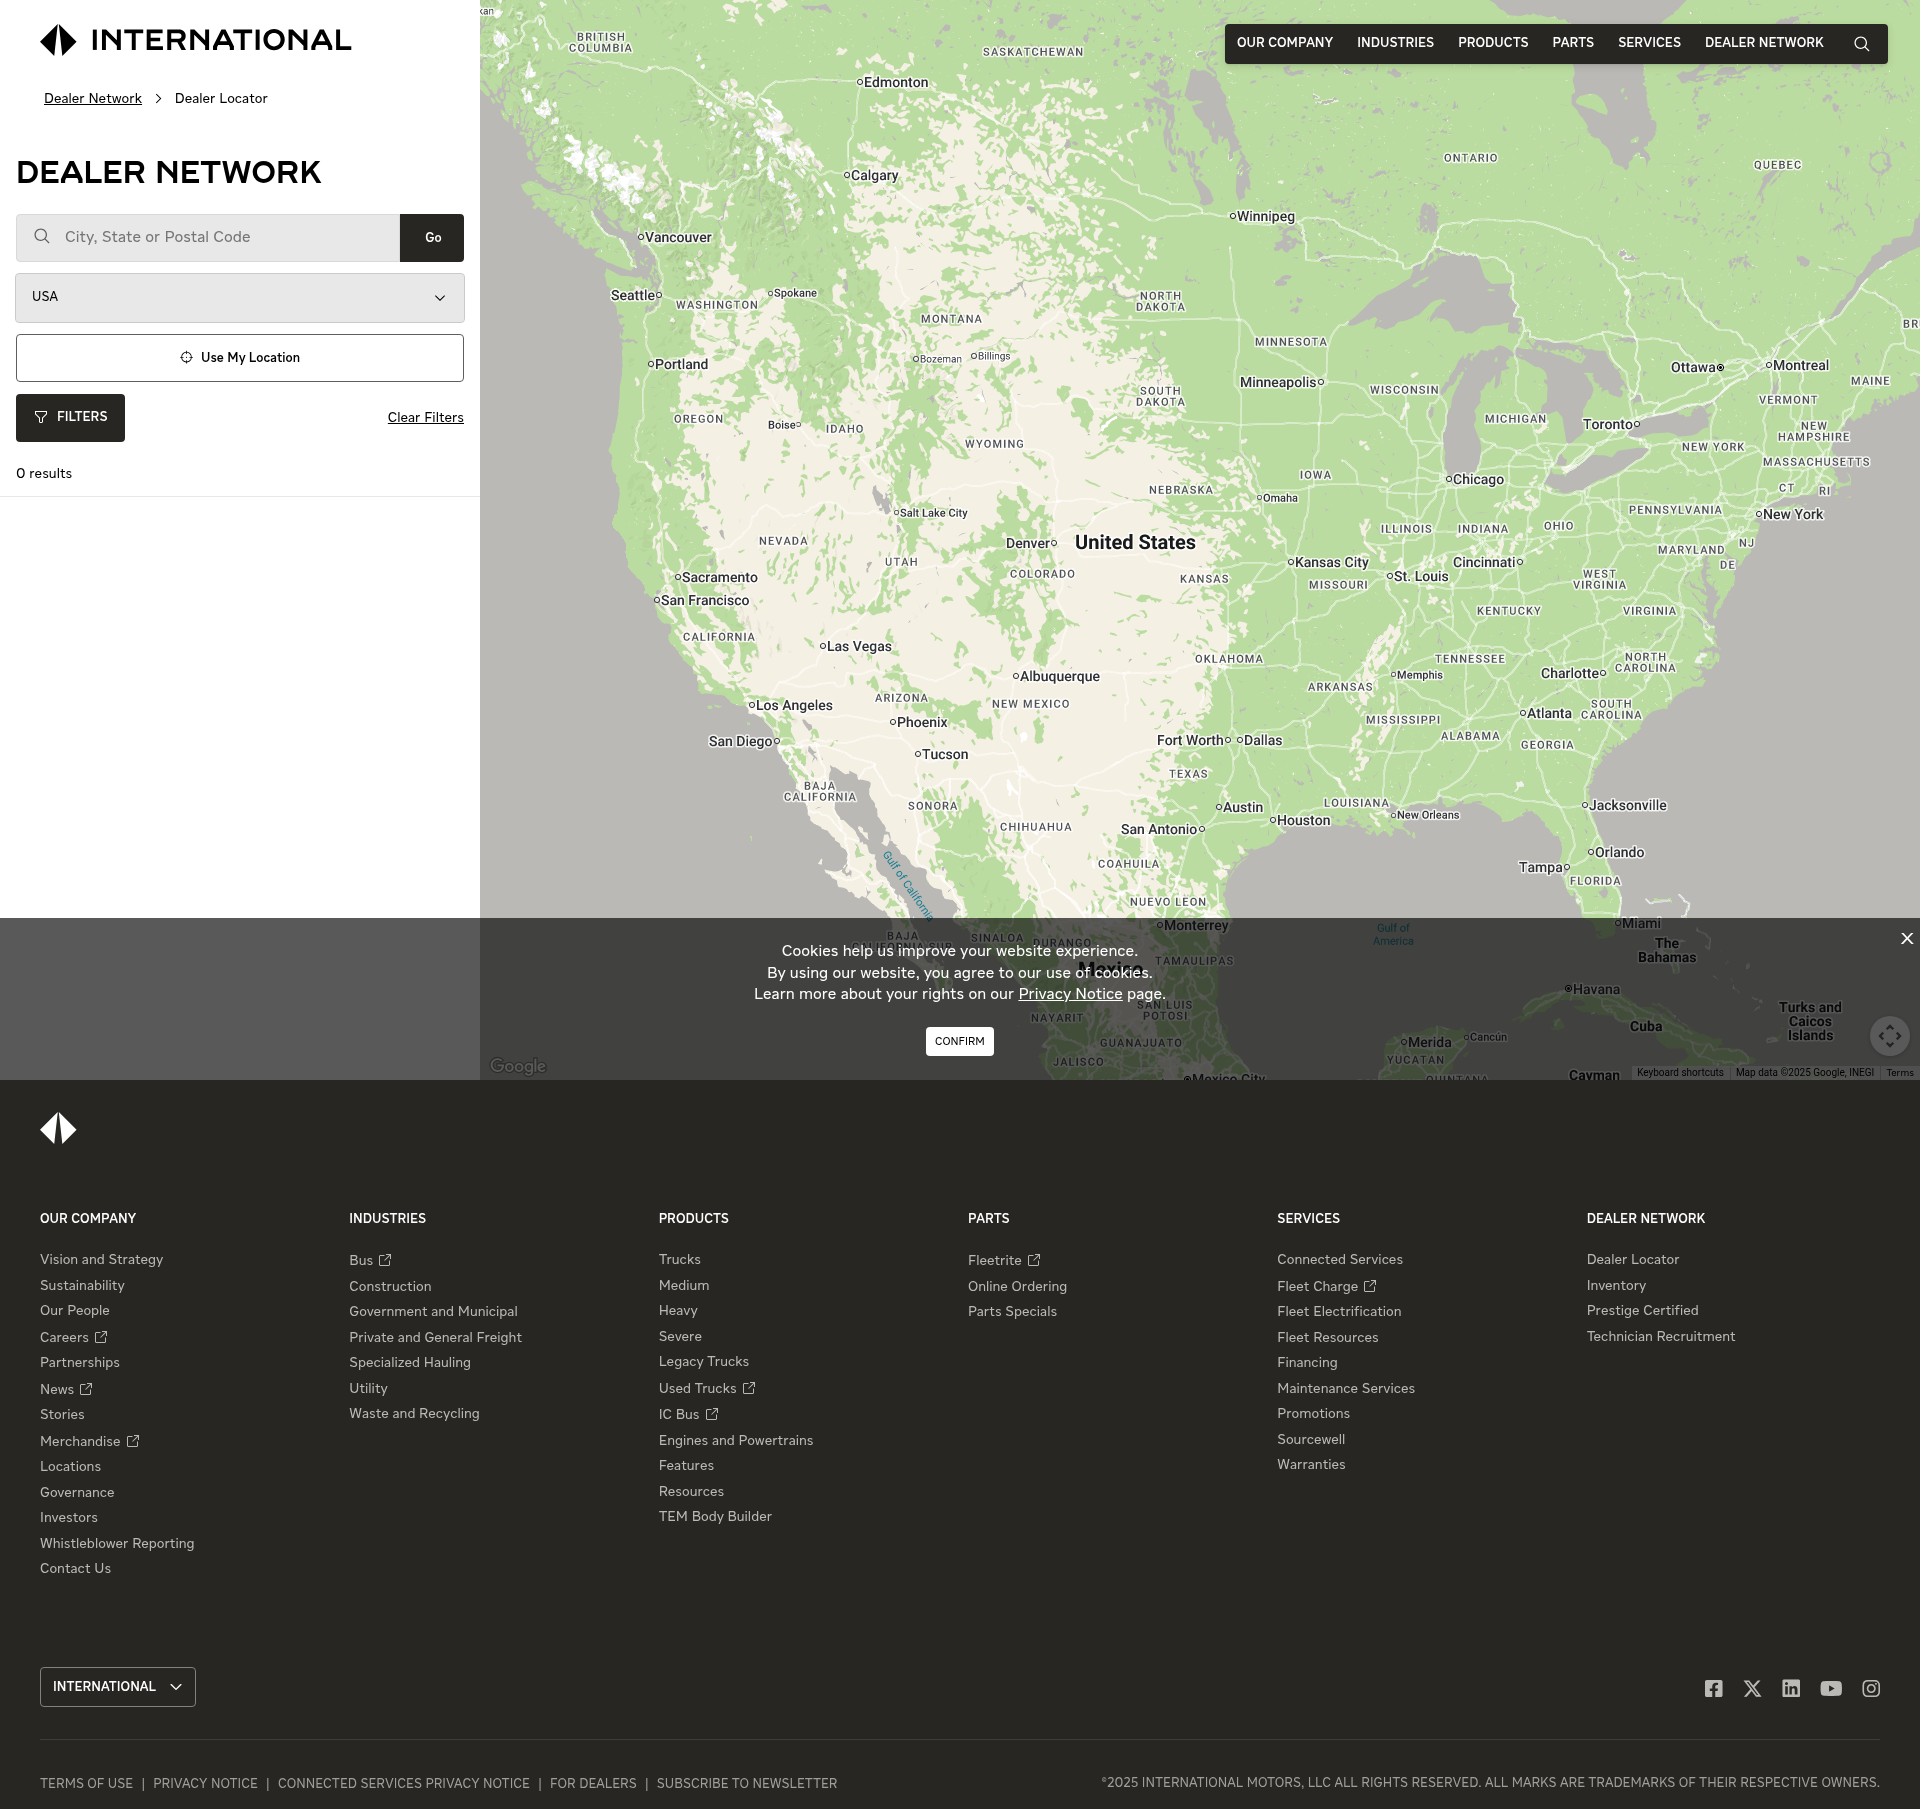Viewport: 1928px width, 1809px height.
Task: Open map Terms link
Action: point(1899,1072)
